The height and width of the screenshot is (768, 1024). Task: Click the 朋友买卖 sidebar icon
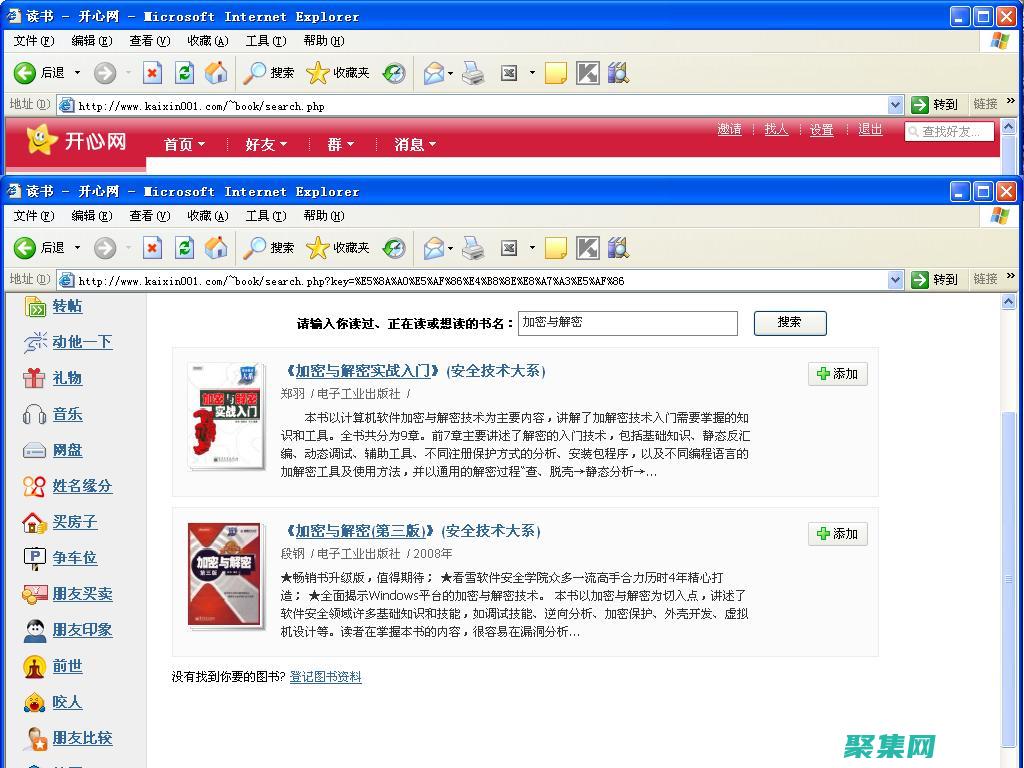pos(34,594)
